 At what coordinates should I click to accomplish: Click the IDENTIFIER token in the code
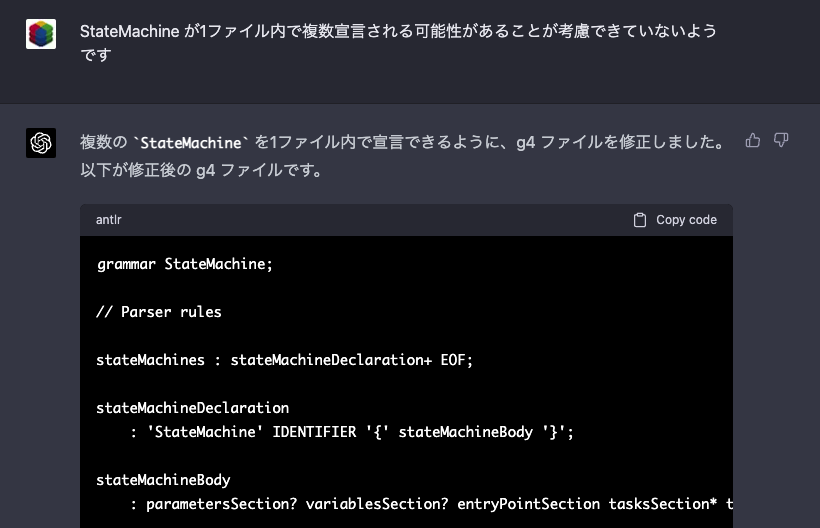click(x=314, y=432)
